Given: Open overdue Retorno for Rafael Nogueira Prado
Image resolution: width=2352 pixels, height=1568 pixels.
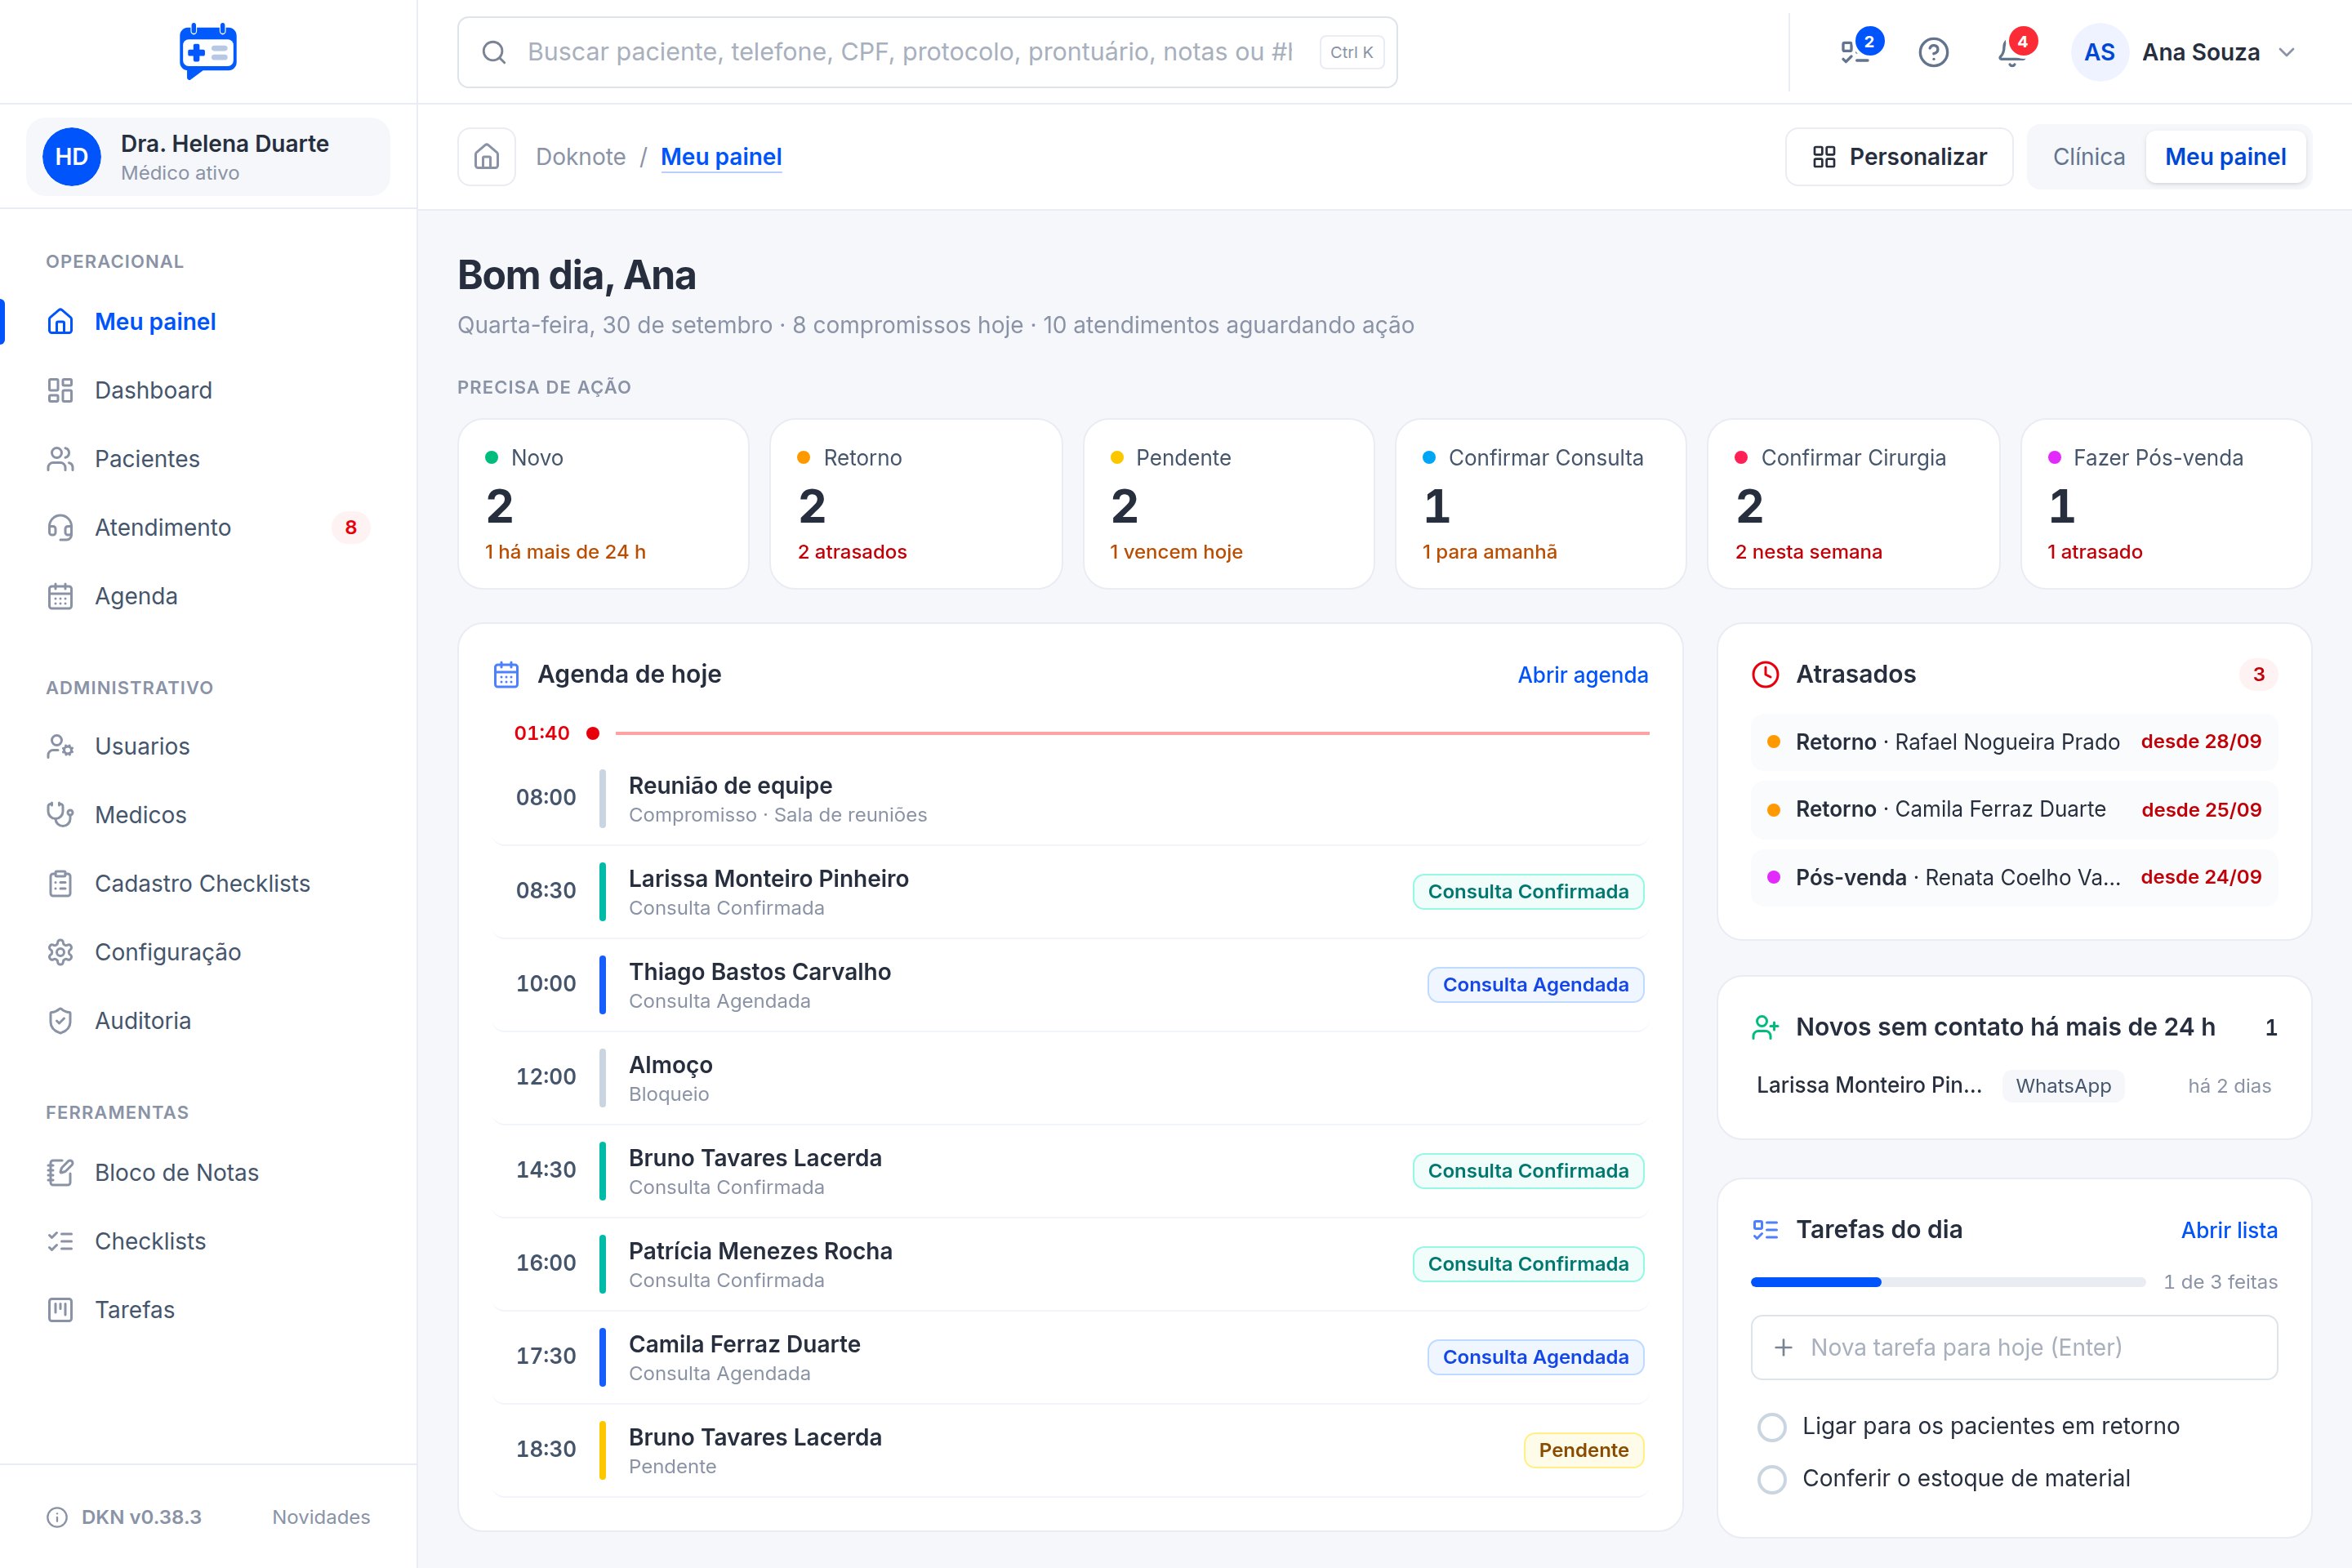Looking at the screenshot, I should (x=2014, y=742).
